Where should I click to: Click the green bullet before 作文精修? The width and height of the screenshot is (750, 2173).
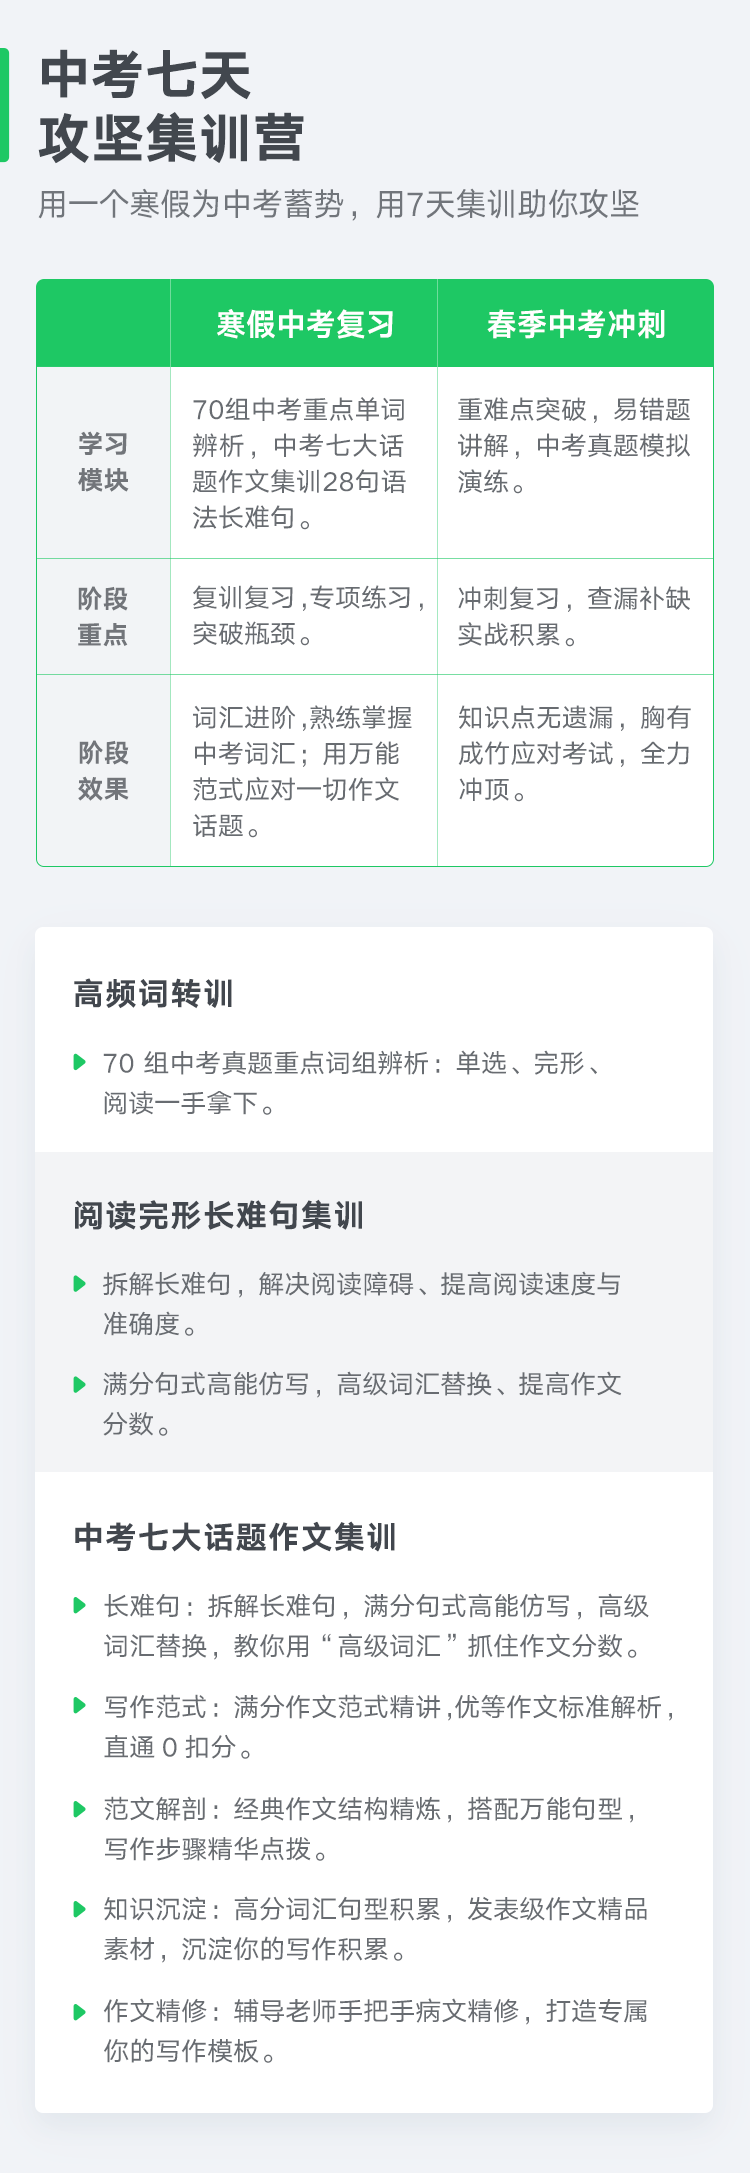[80, 2010]
